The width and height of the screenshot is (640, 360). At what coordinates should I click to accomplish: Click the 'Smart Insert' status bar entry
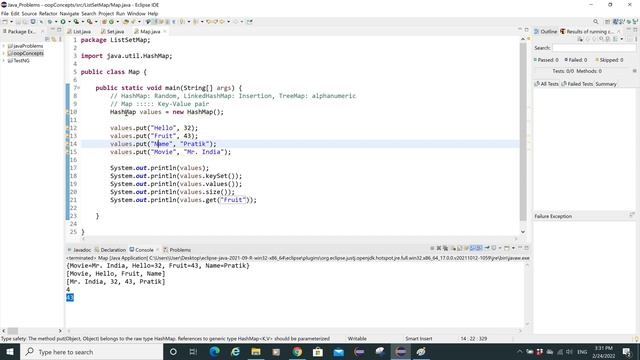pyautogui.click(x=418, y=338)
